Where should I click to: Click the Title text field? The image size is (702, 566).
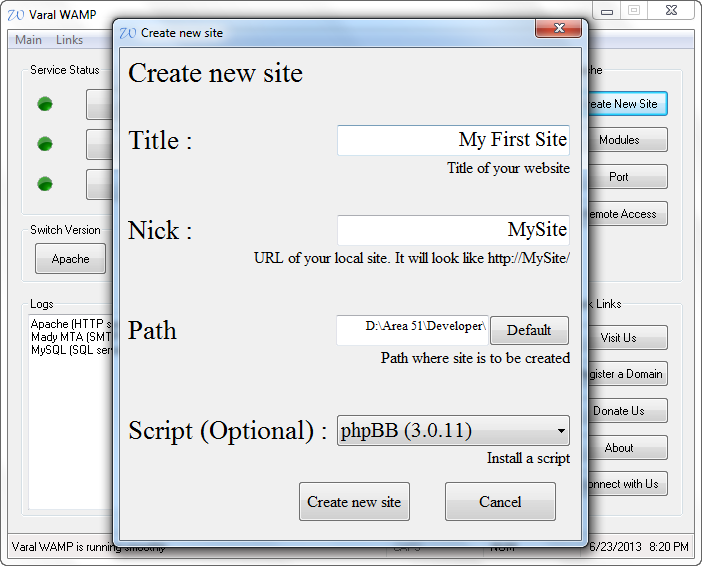[x=453, y=140]
